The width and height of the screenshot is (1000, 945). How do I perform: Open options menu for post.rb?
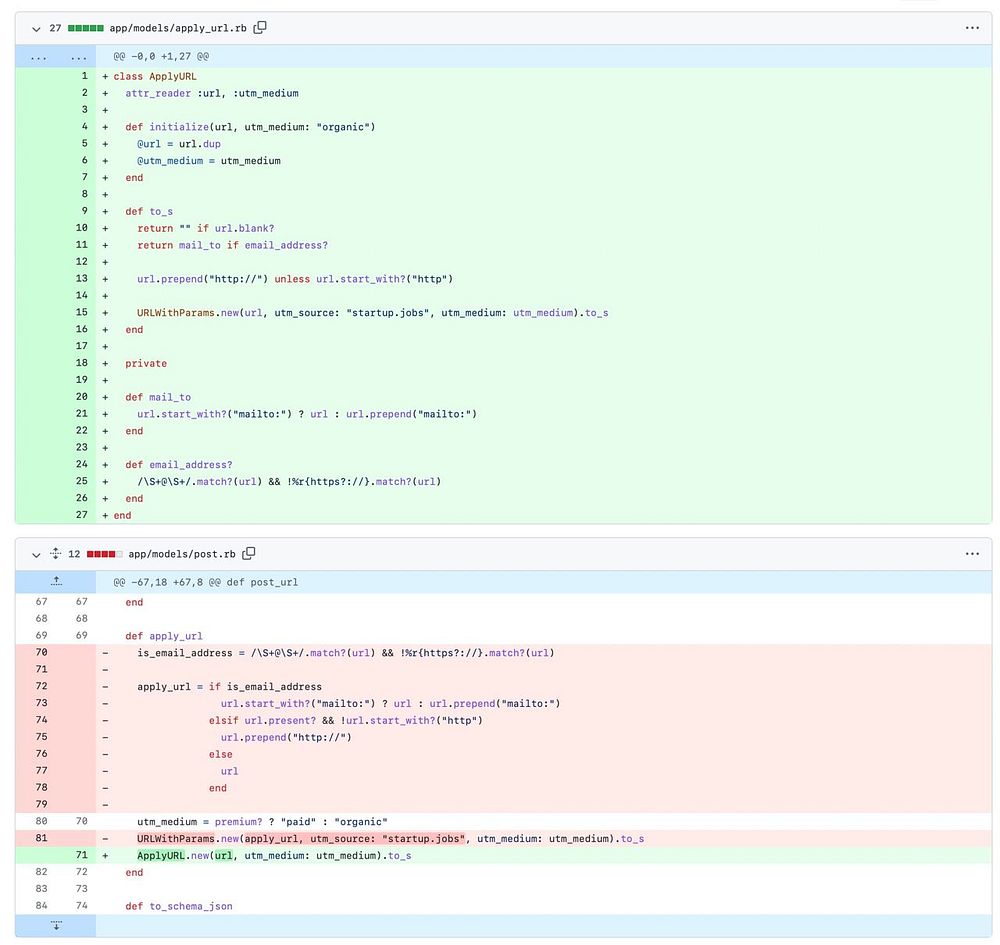pos(972,553)
